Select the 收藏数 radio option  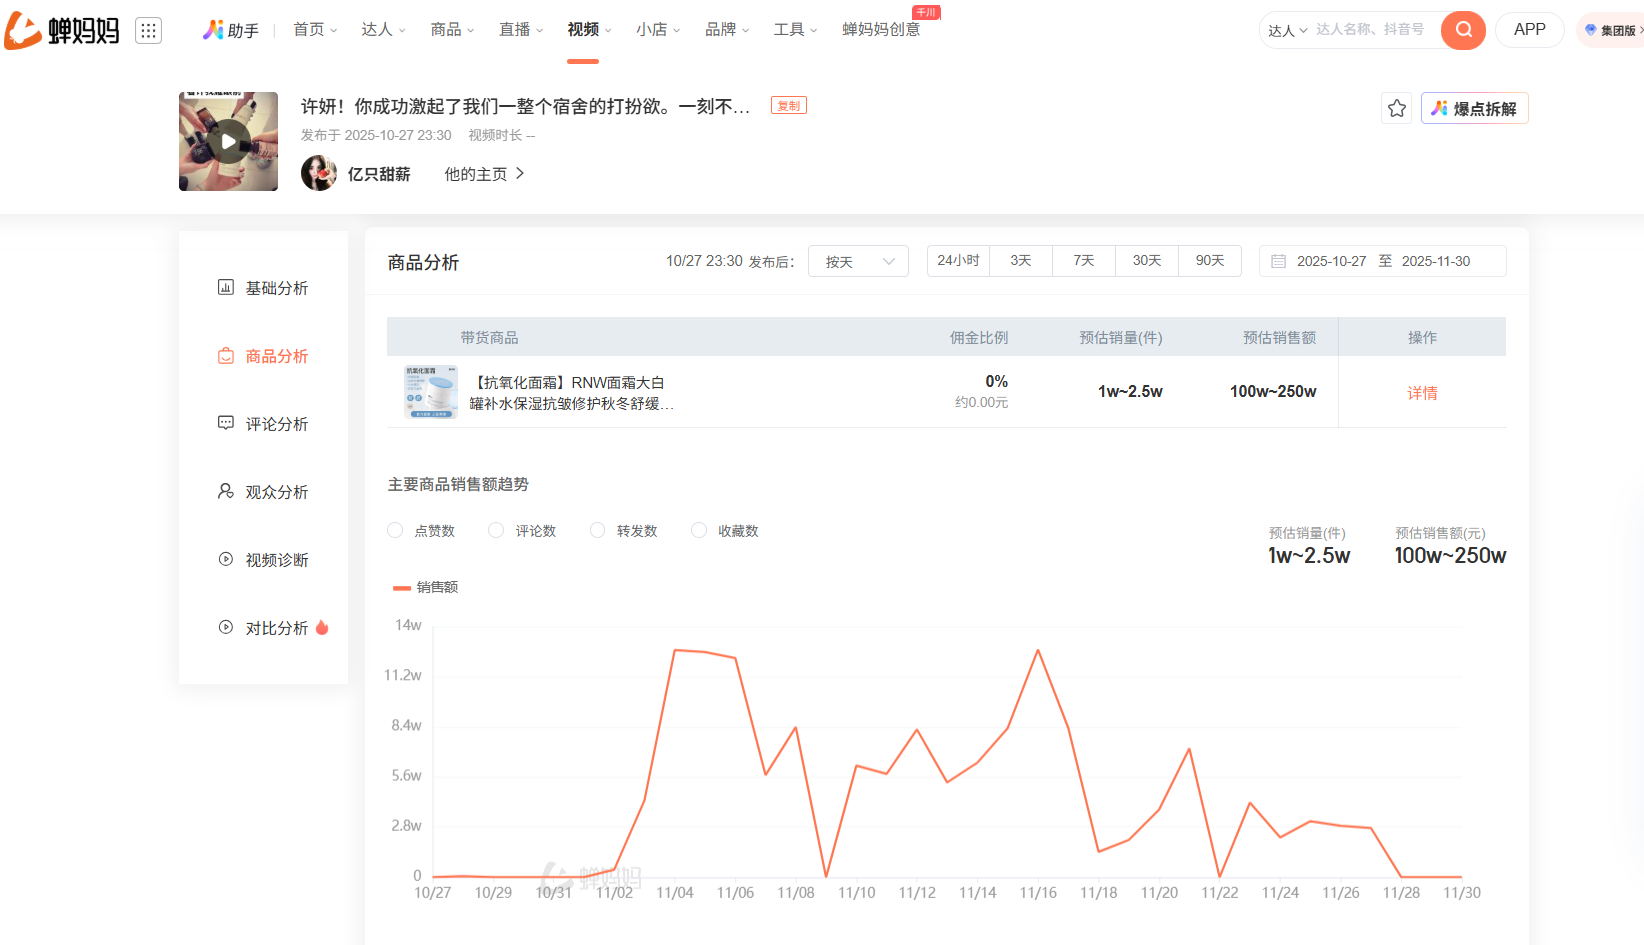pyautogui.click(x=699, y=531)
